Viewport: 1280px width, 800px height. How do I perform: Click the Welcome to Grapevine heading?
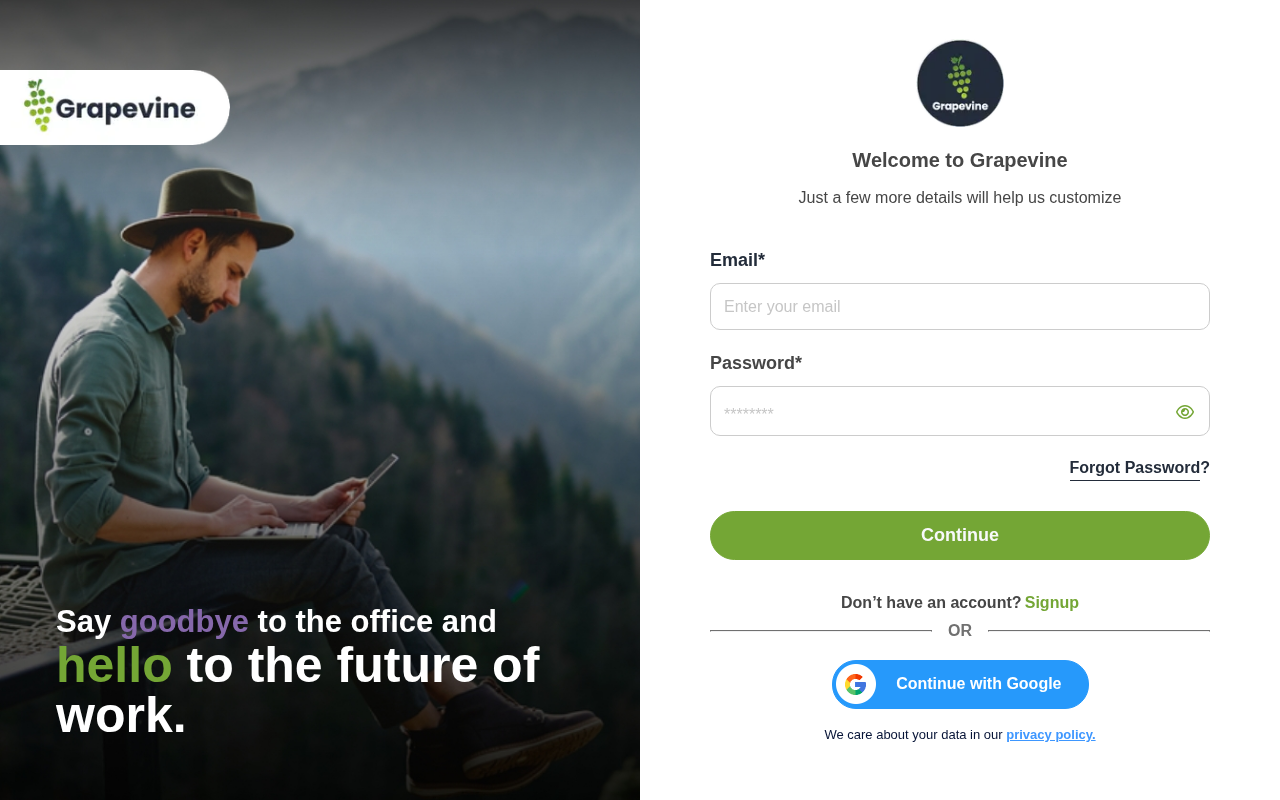click(x=960, y=160)
